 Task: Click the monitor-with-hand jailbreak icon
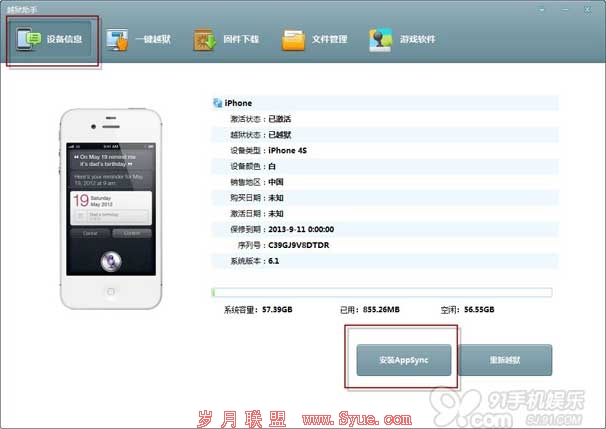117,39
